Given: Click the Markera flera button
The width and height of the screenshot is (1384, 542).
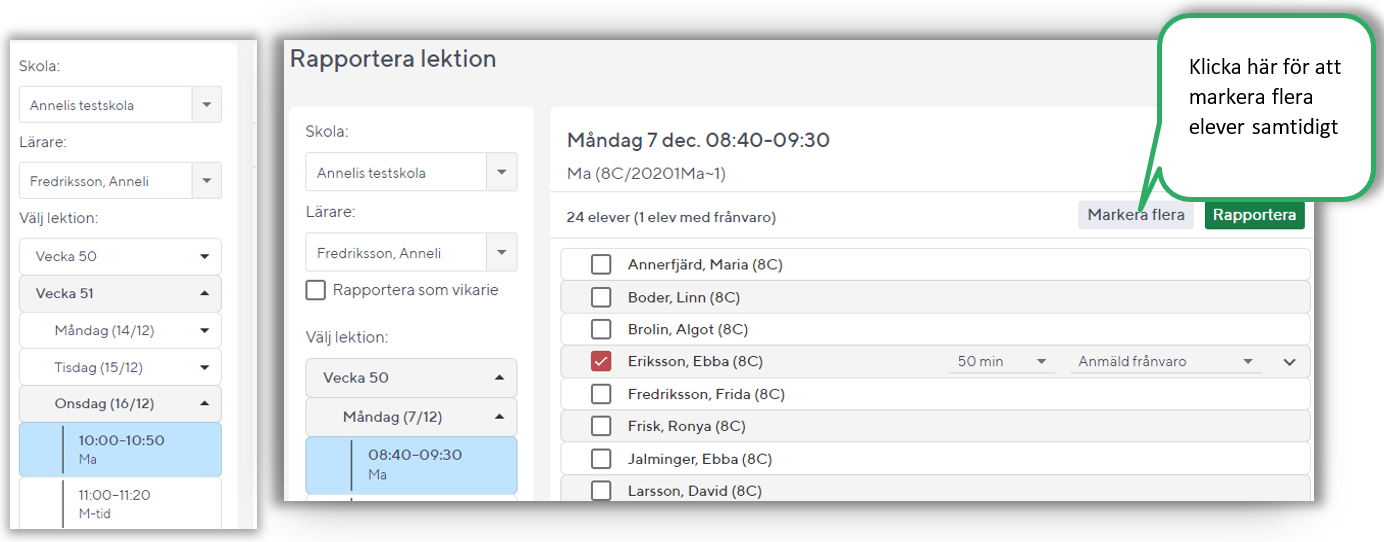Looking at the screenshot, I should pyautogui.click(x=1135, y=215).
